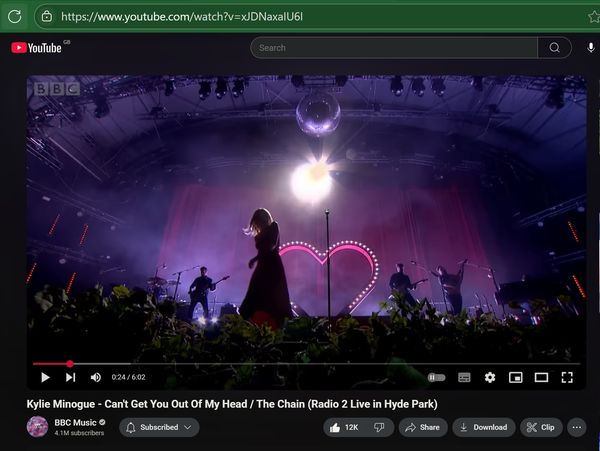
Task: Open the Subscribed notification dropdown
Action: pyautogui.click(x=159, y=427)
